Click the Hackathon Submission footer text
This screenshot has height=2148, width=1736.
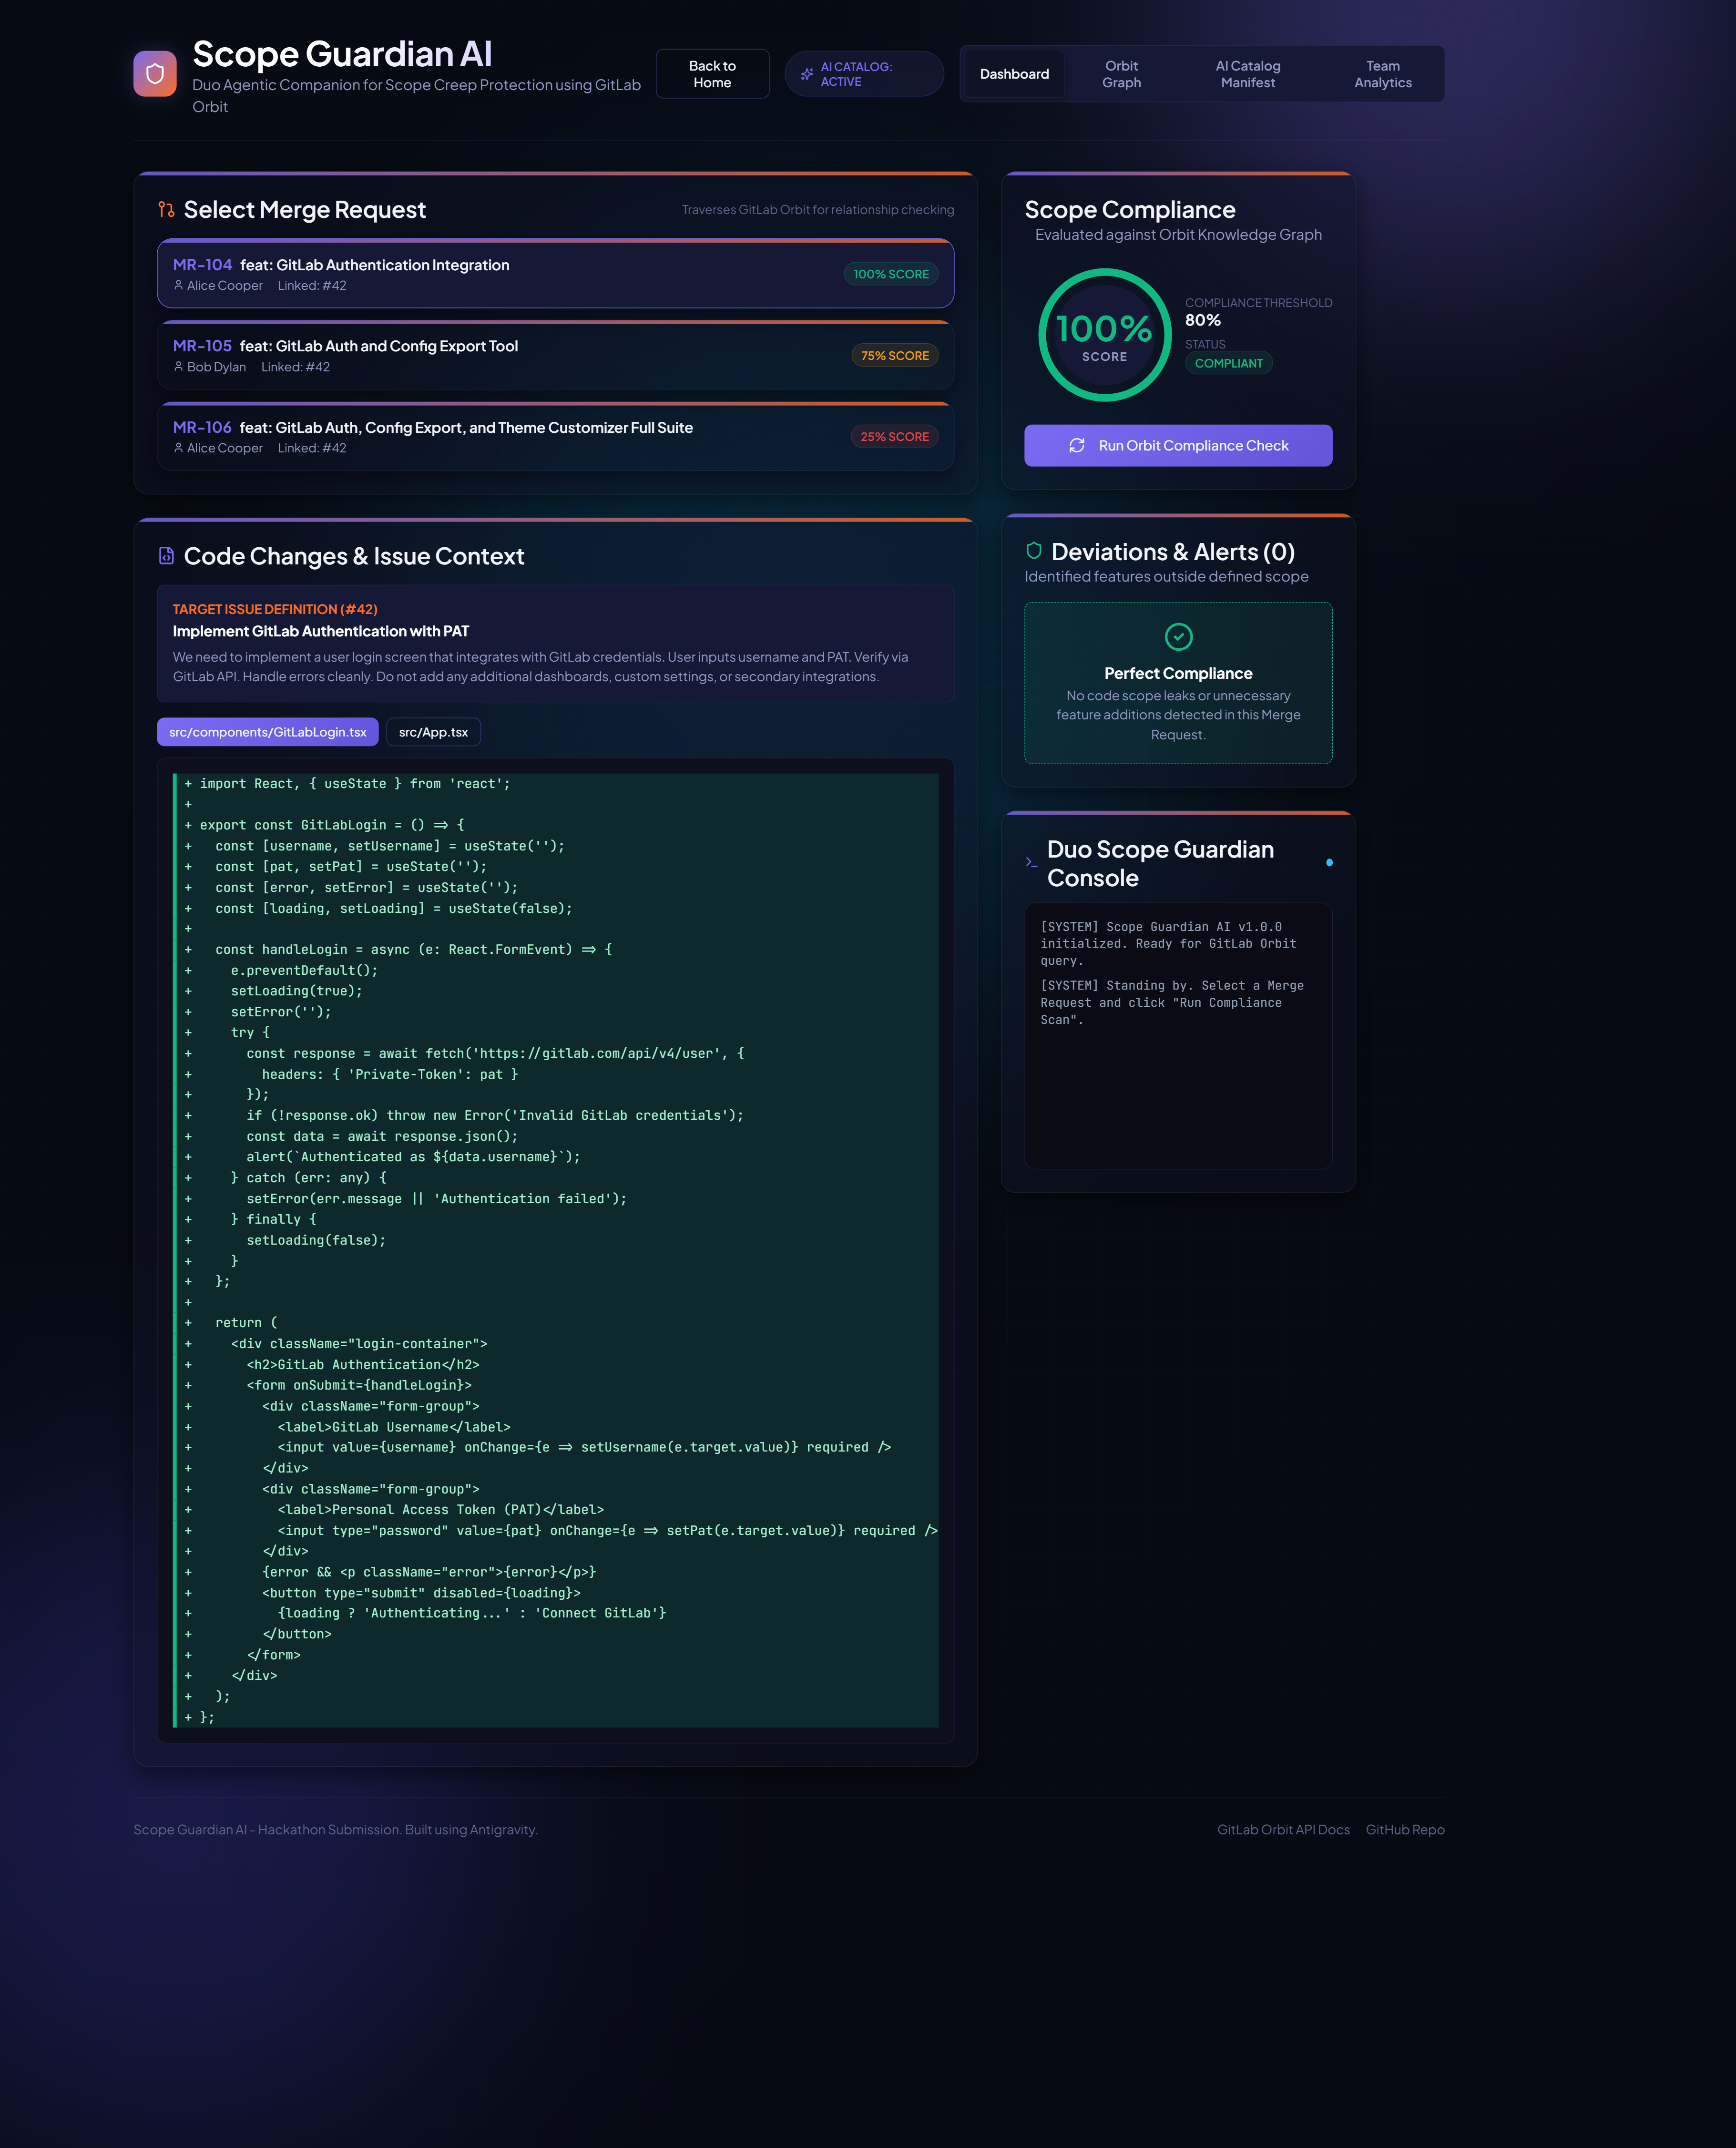point(335,1829)
